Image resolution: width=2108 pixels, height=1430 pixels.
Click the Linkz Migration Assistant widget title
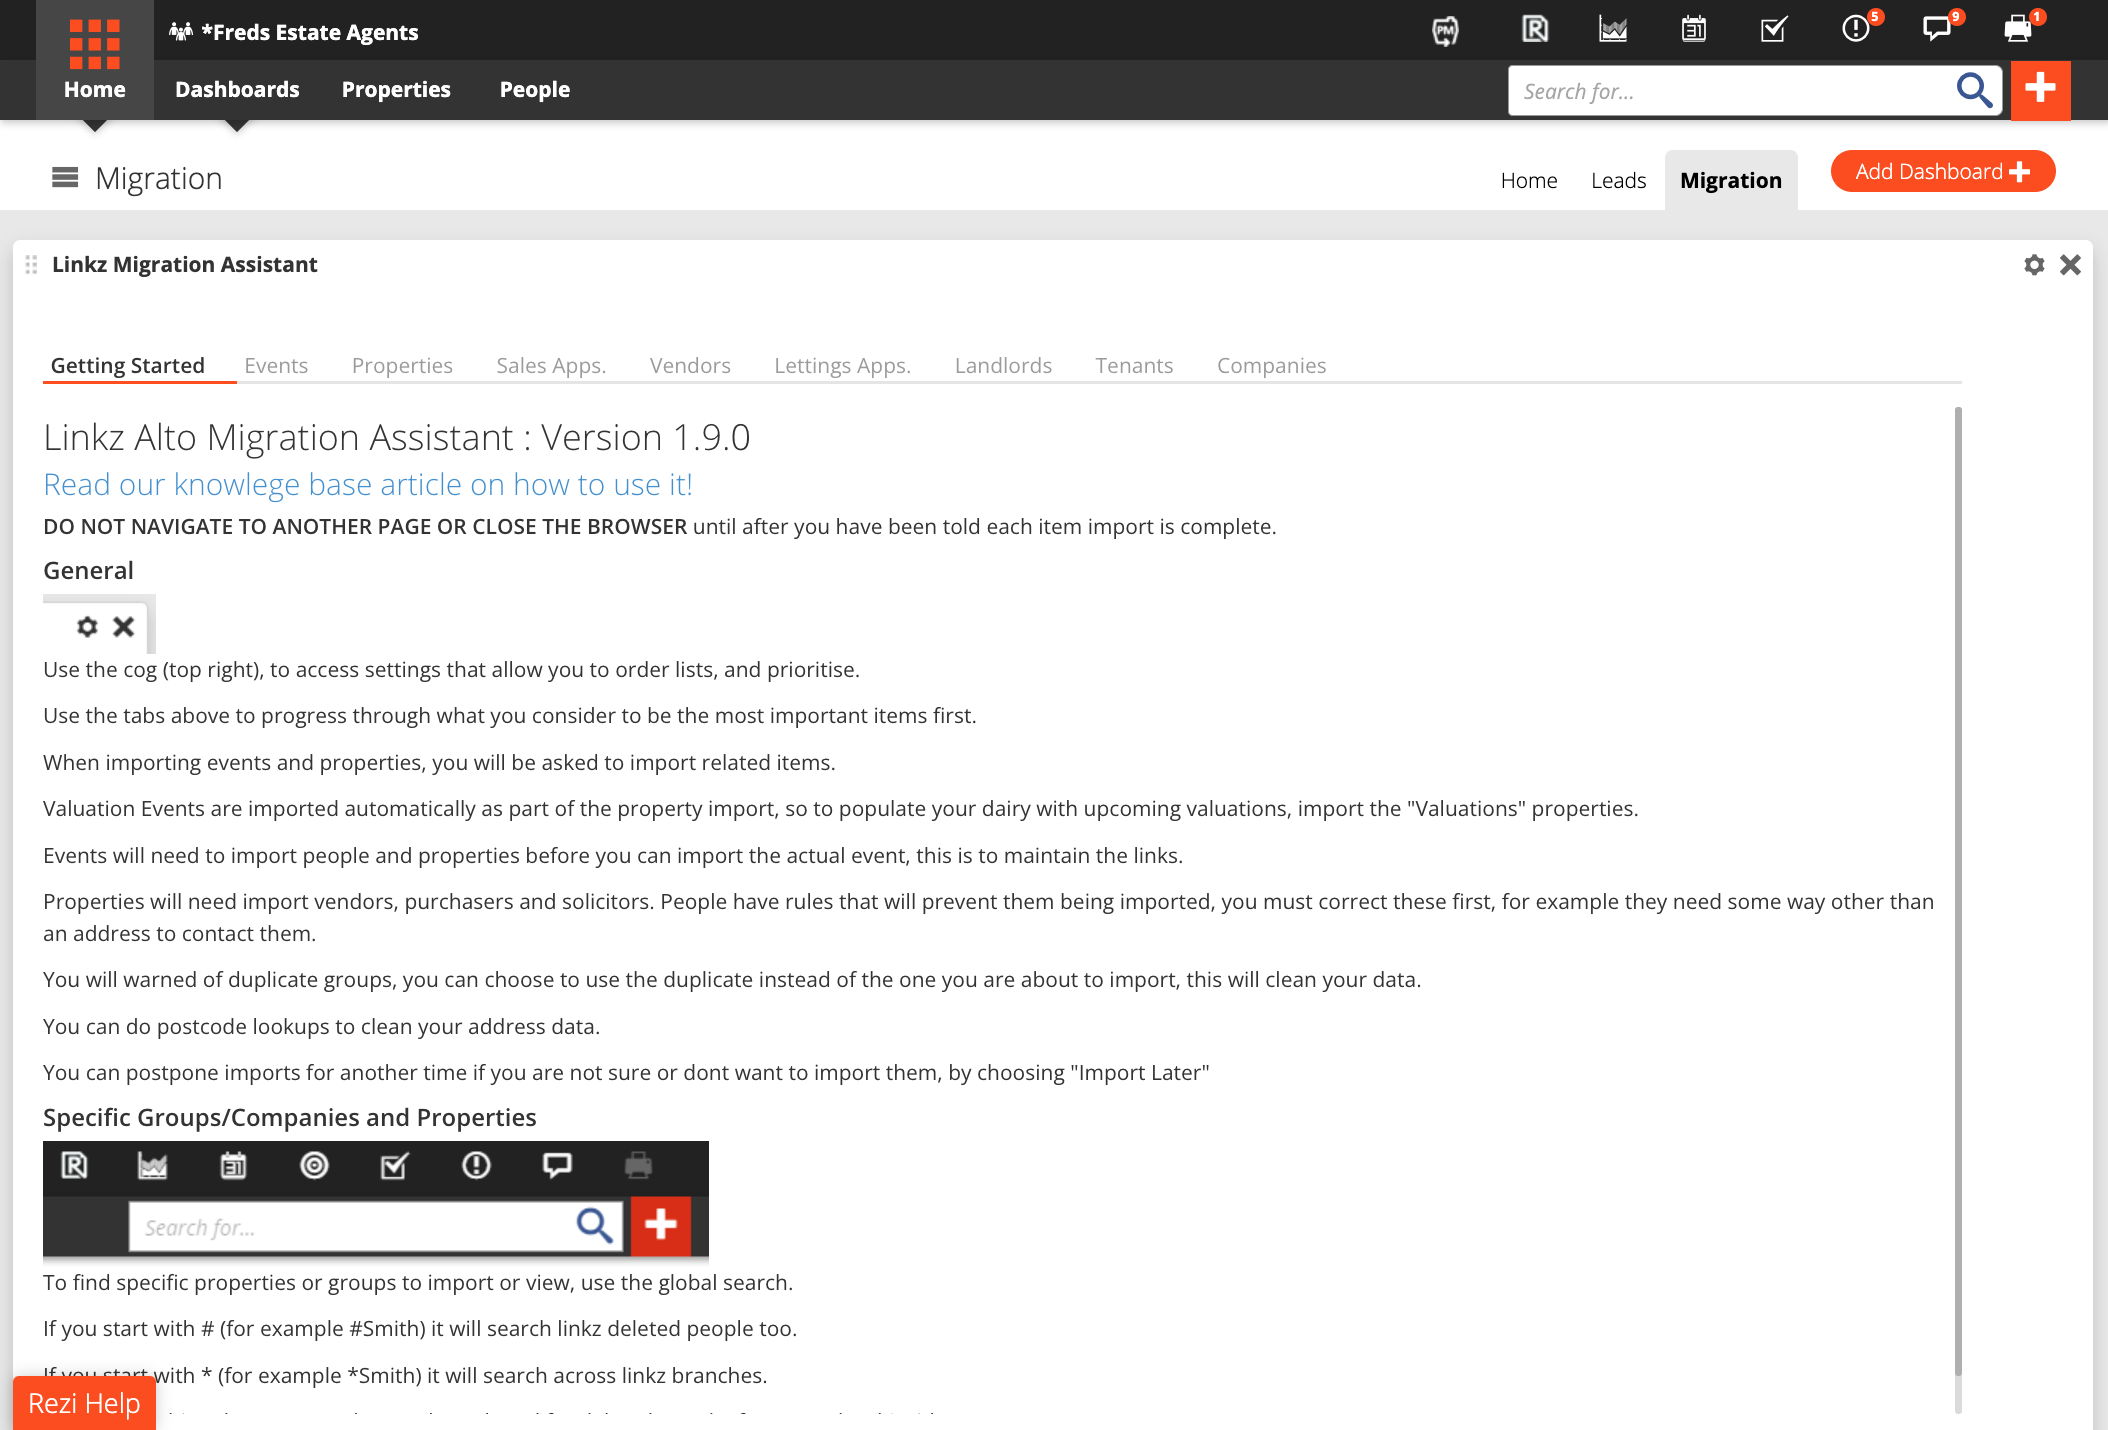click(184, 264)
